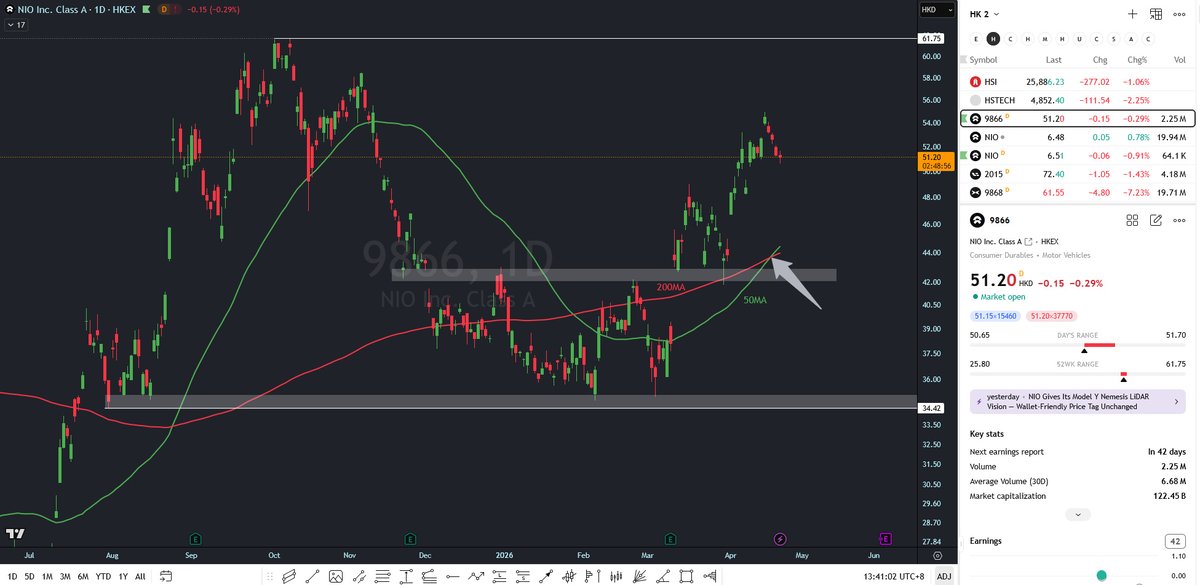Switch chart range to 5D
This screenshot has width=1200, height=585.
pos(29,576)
